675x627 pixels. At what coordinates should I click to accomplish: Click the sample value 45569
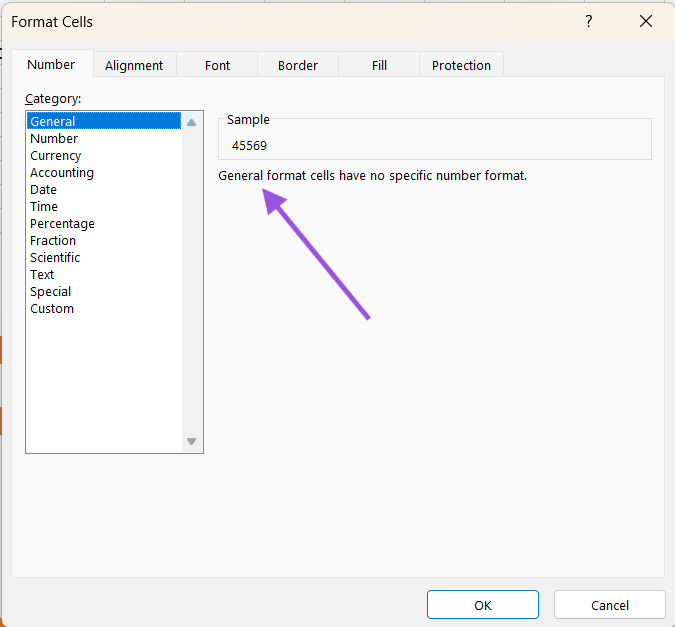[249, 146]
